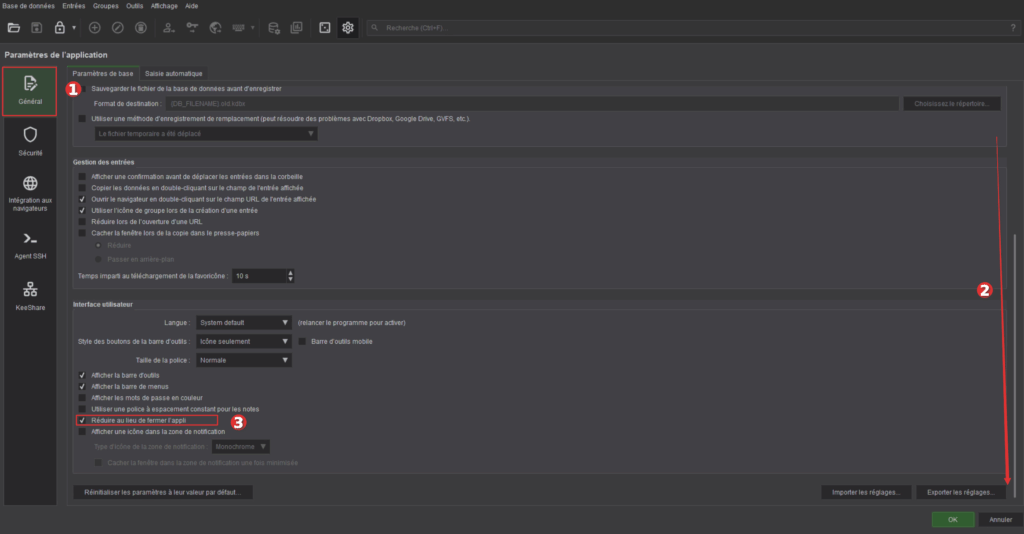Screen dimensions: 1024x534
Task: Open the Taille de la police dropdown
Action: pos(243,360)
